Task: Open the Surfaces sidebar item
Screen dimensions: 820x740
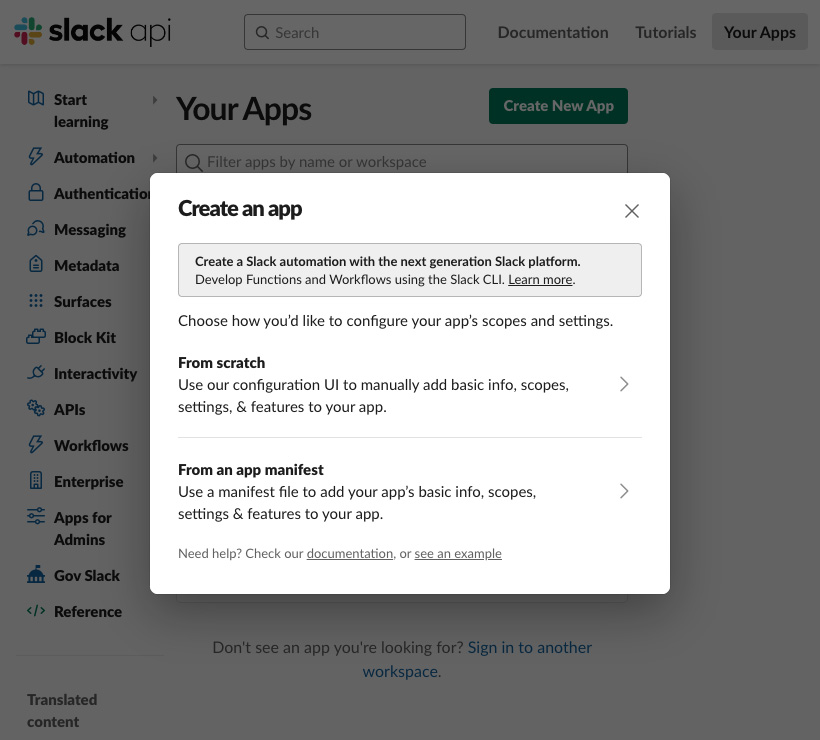Action: tap(82, 302)
